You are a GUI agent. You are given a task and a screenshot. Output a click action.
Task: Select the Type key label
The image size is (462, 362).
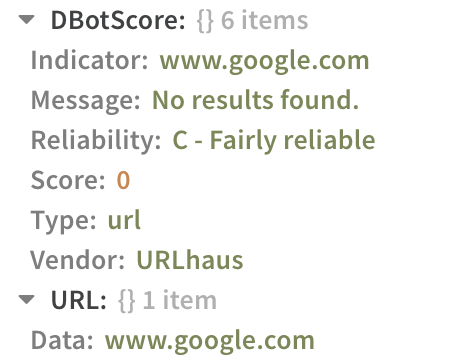pos(63,222)
